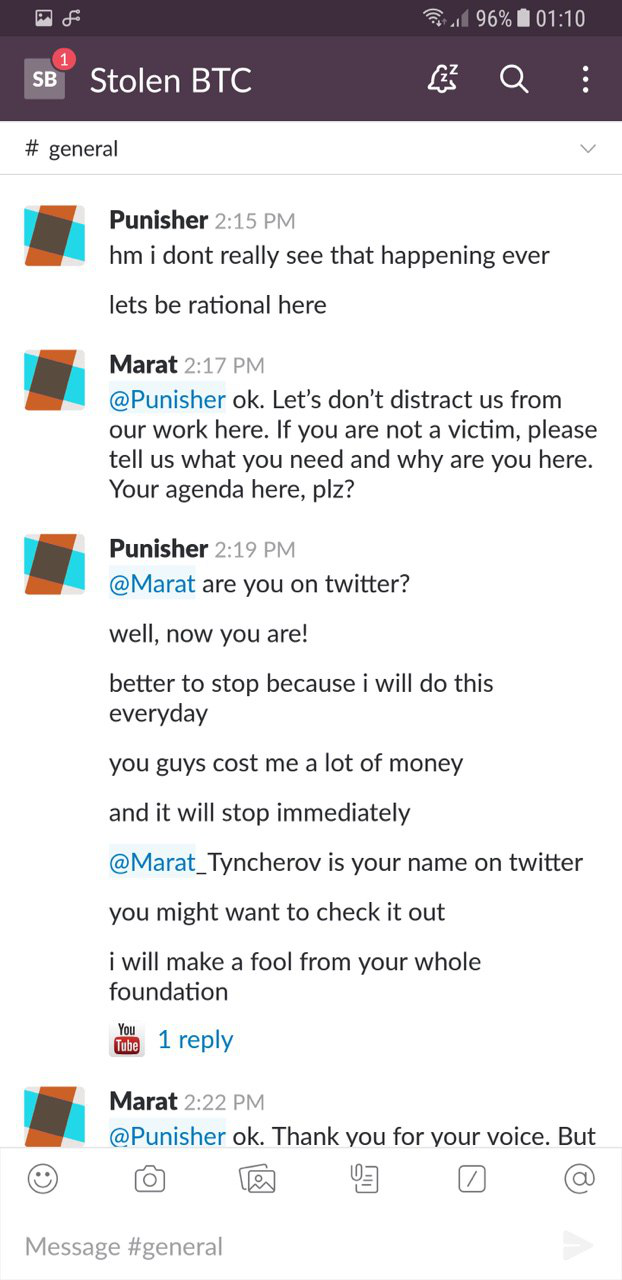This screenshot has height=1280, width=622.
Task: Open search with the magnifier icon
Action: [x=514, y=79]
